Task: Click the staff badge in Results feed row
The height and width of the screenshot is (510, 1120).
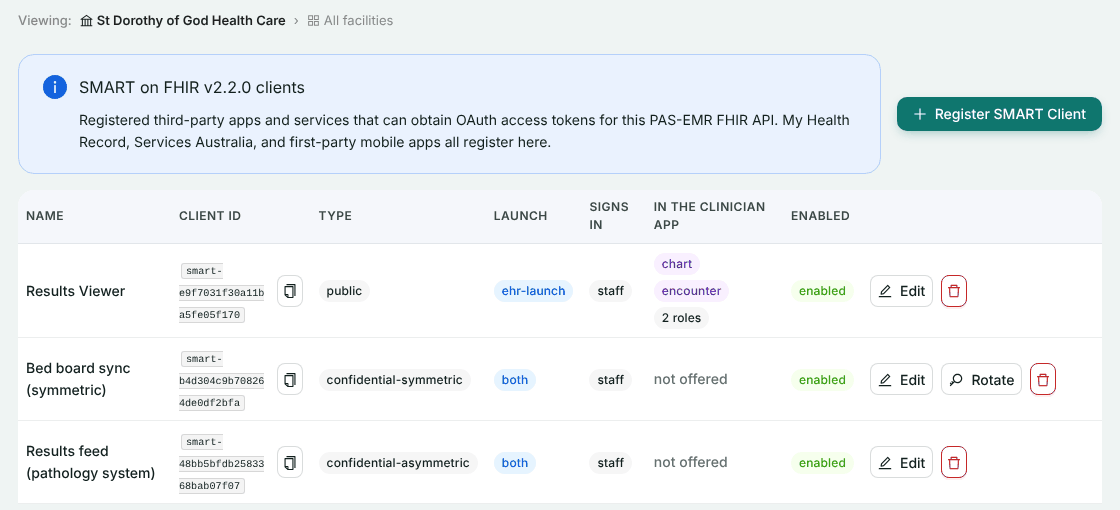Action: click(610, 462)
